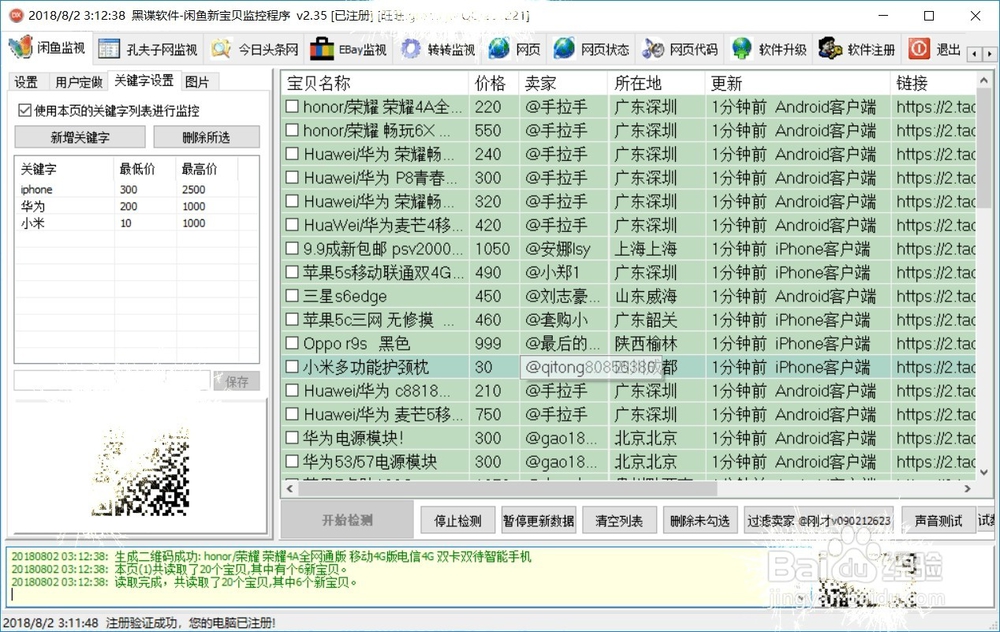Open the 闲鱼监视 toolbar tab icon

point(20,47)
